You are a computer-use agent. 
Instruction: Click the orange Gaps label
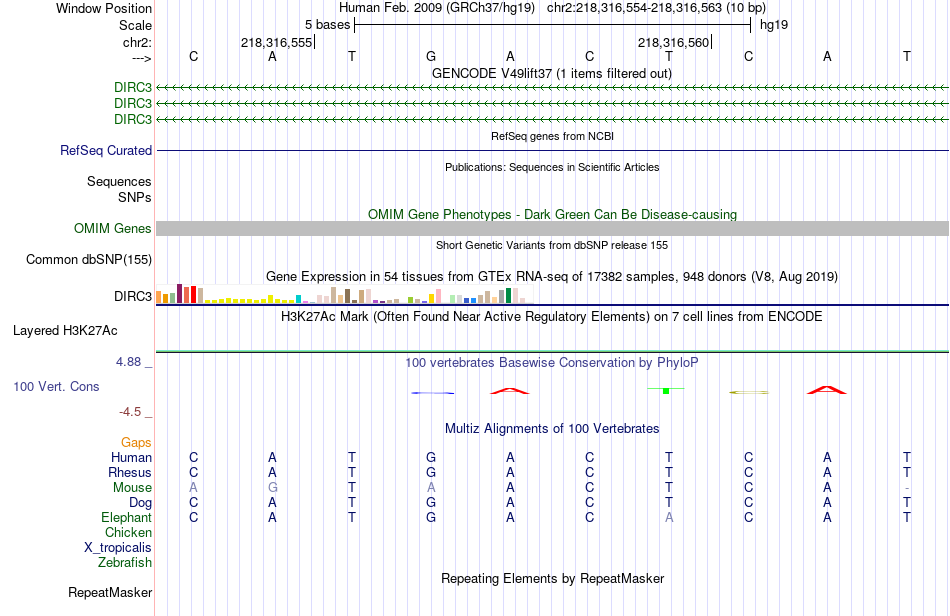point(136,443)
